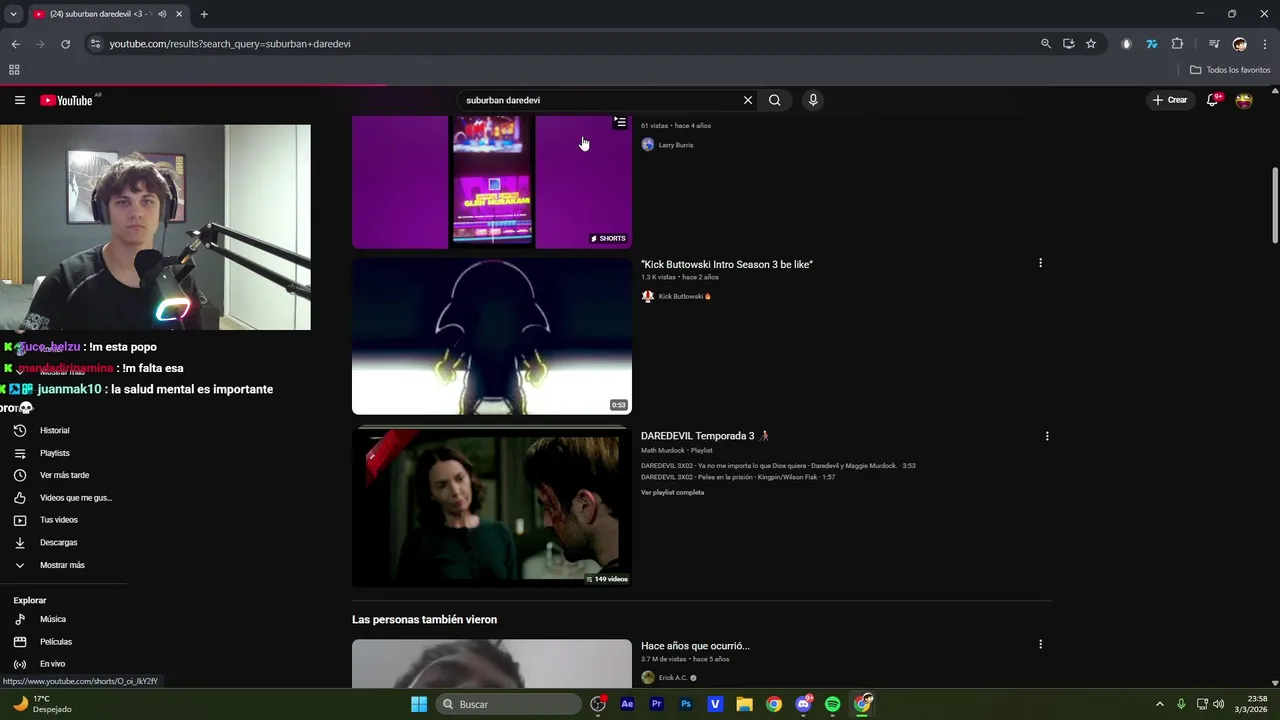
Task: Click Ver playlist completa
Action: tap(672, 492)
